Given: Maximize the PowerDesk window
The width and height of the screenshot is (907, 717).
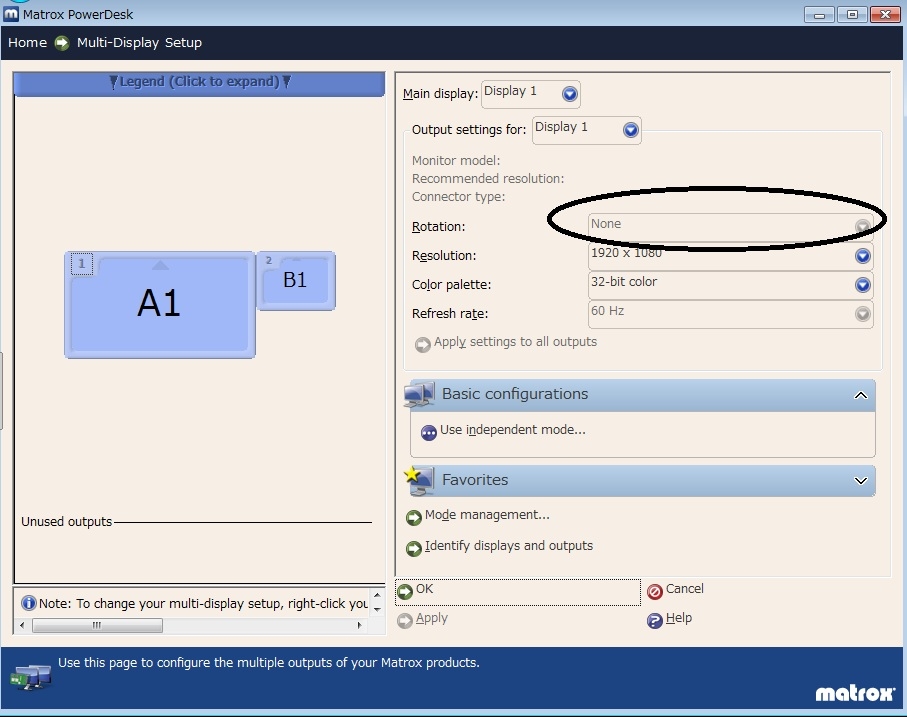Looking at the screenshot, I should click(x=852, y=15).
